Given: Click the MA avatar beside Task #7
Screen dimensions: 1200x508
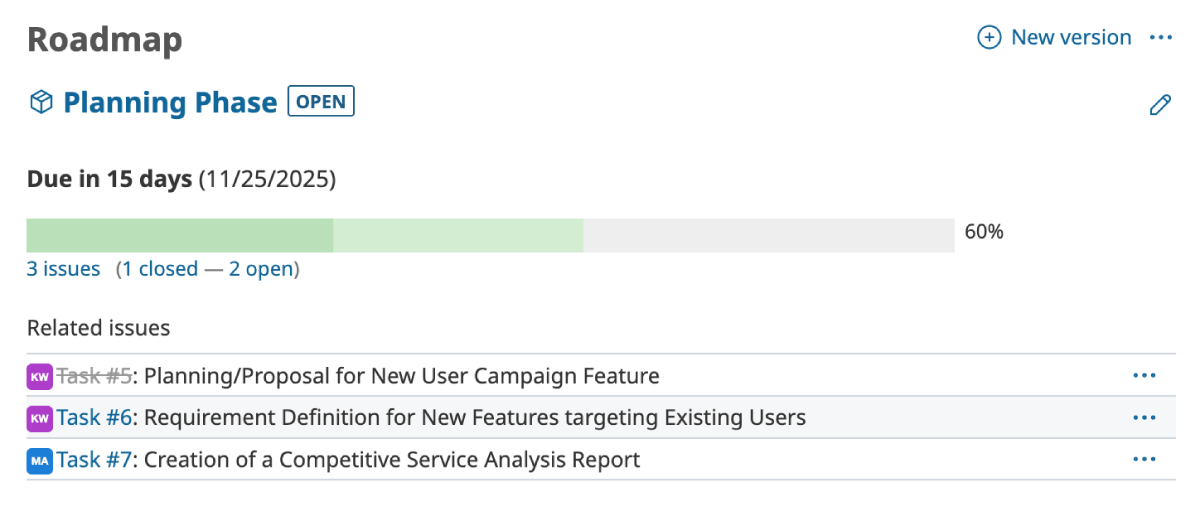Looking at the screenshot, I should pyautogui.click(x=39, y=460).
